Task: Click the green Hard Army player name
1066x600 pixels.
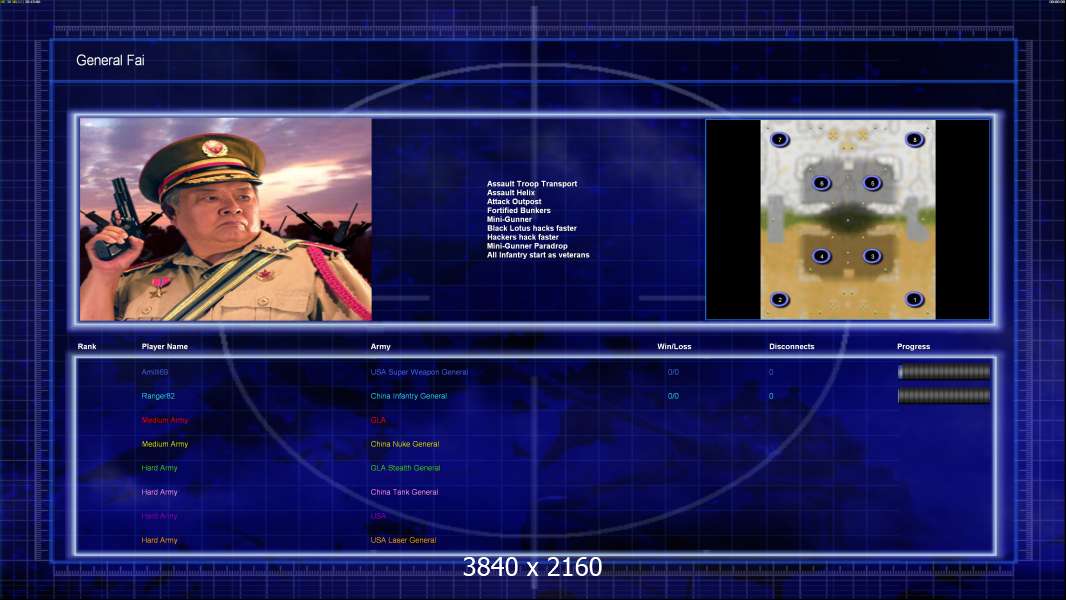Action: coord(159,468)
